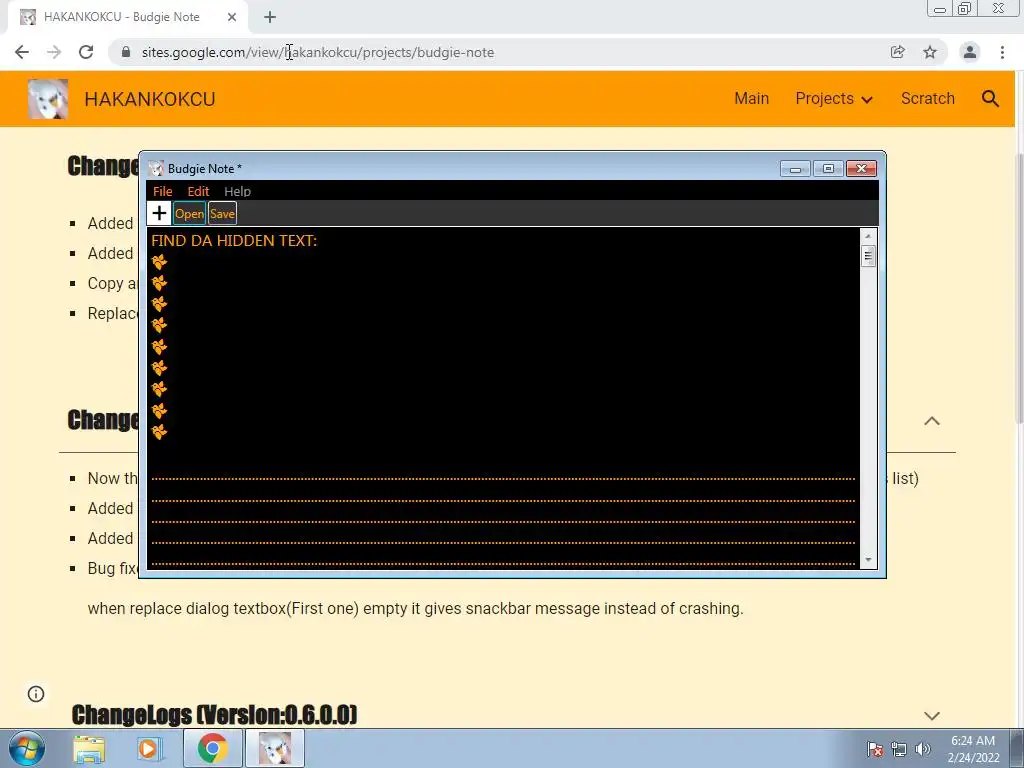Click the site search magnifier icon
This screenshot has width=1024, height=768.
pyautogui.click(x=990, y=99)
